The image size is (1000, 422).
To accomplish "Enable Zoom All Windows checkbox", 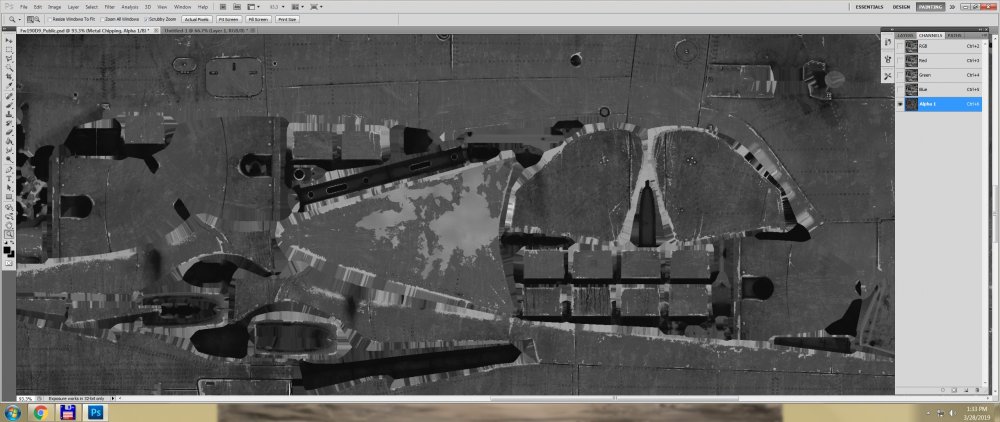I will coord(103,19).
